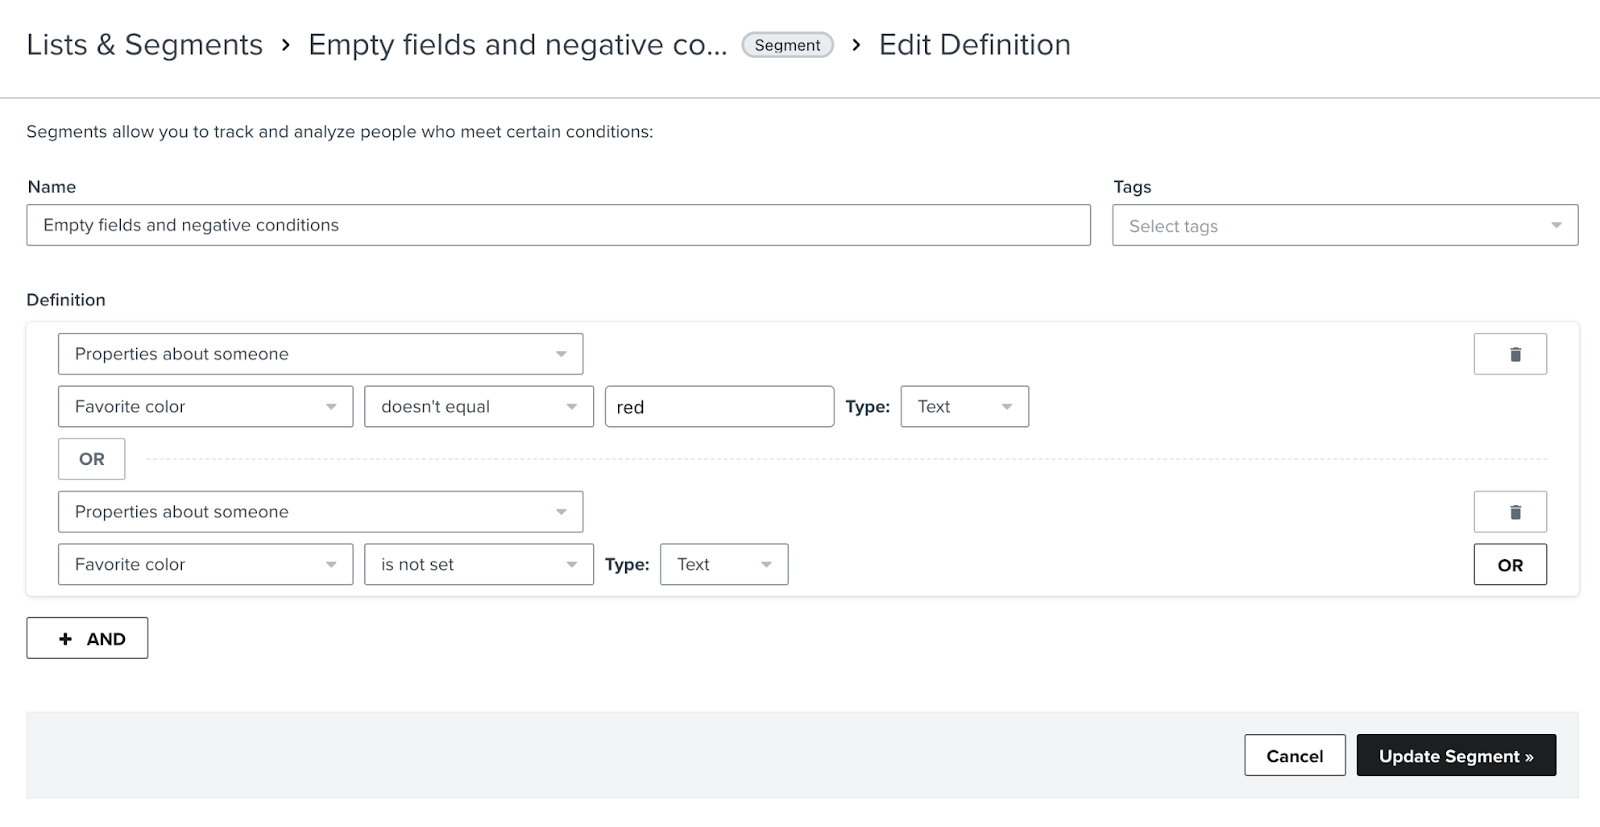
Task: Open the second 'Properties about someone' dropdown
Action: point(320,512)
